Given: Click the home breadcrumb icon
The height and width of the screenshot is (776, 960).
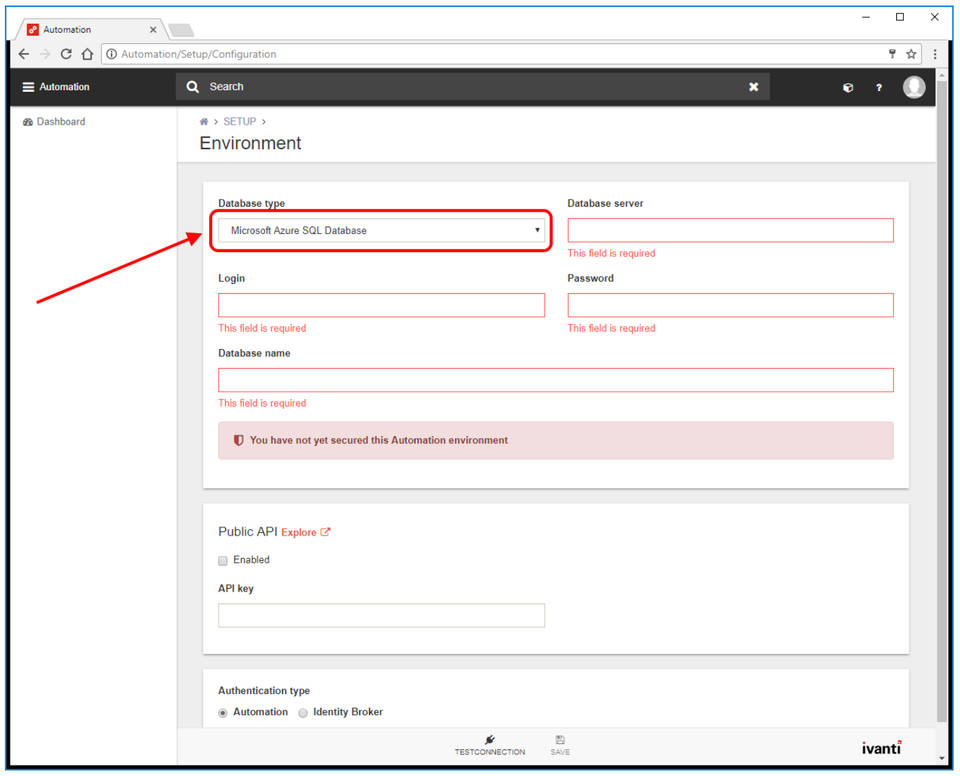Looking at the screenshot, I should (x=203, y=121).
